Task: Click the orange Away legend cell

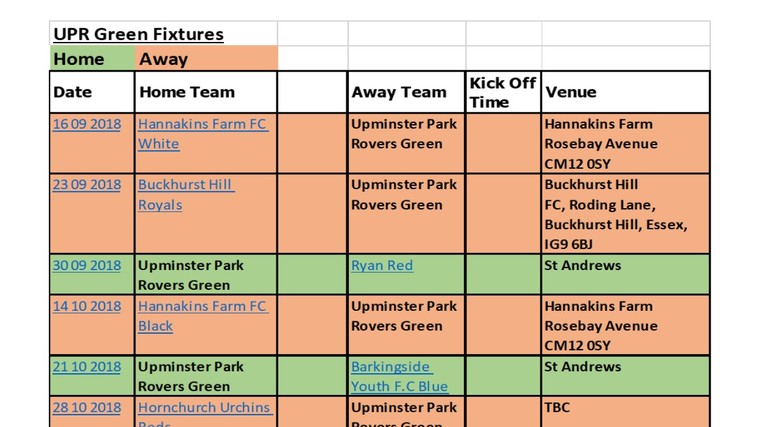Action: 206,59
